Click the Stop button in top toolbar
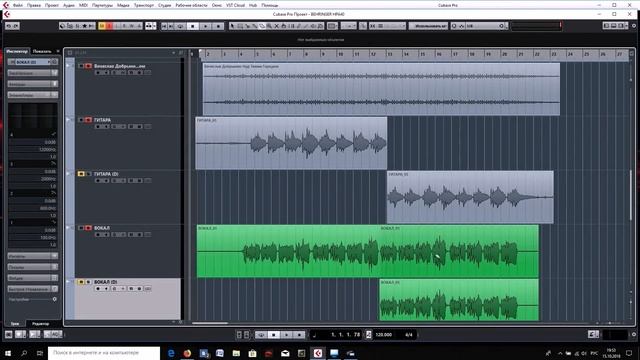 tap(193, 26)
